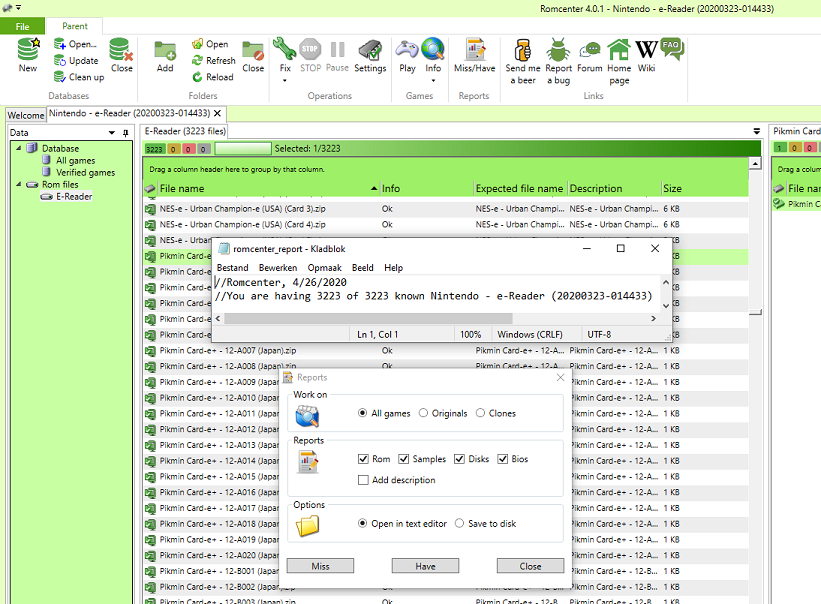821x604 pixels.
Task: Open Bestand menu in Kladblok
Action: pyautogui.click(x=232, y=268)
